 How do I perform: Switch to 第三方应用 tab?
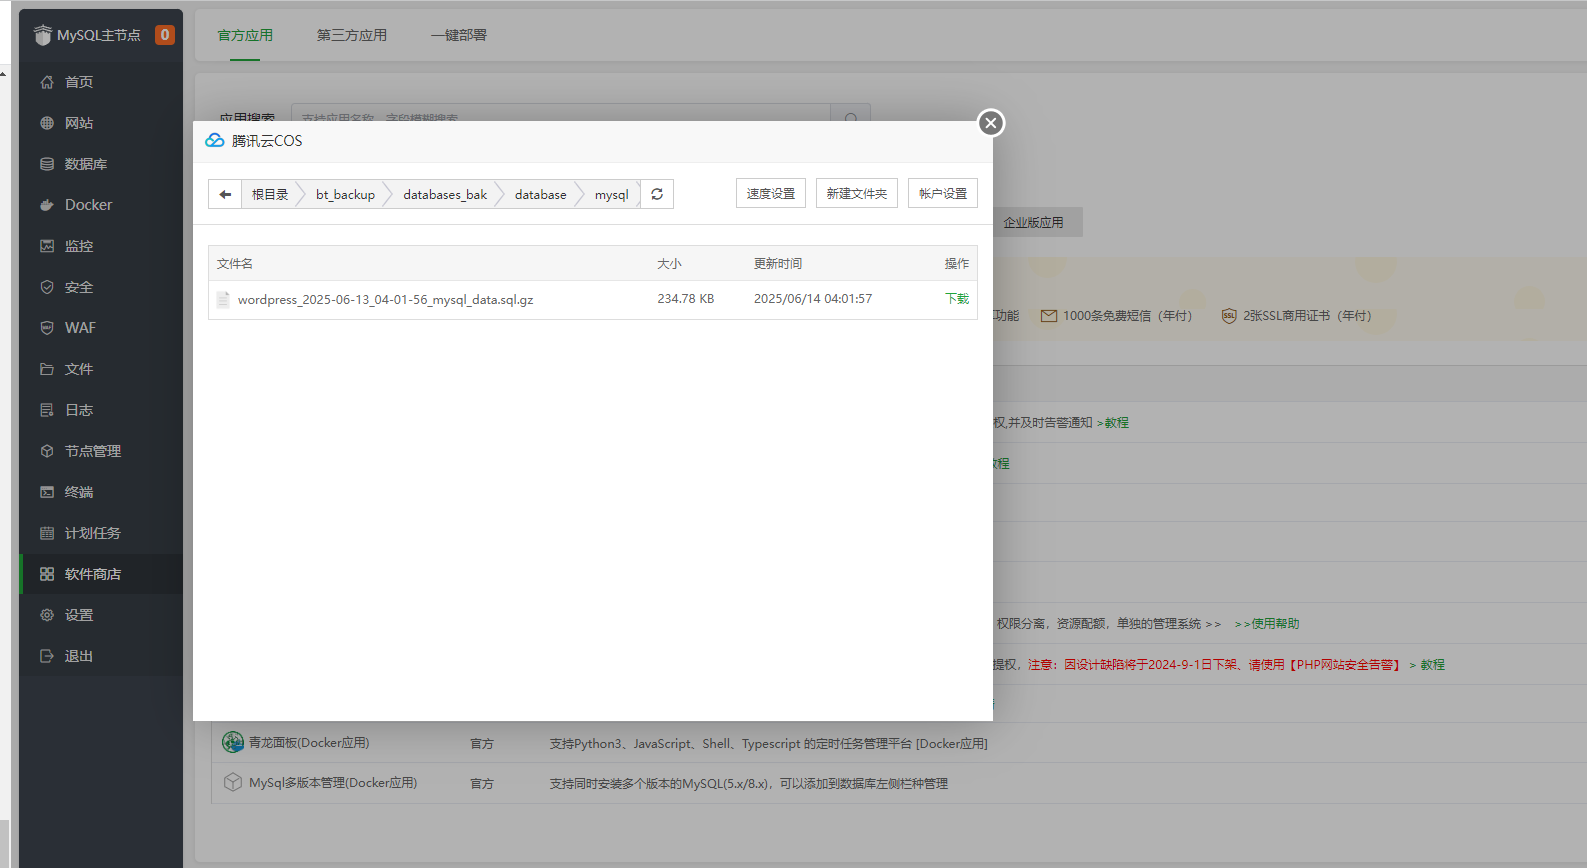click(352, 35)
